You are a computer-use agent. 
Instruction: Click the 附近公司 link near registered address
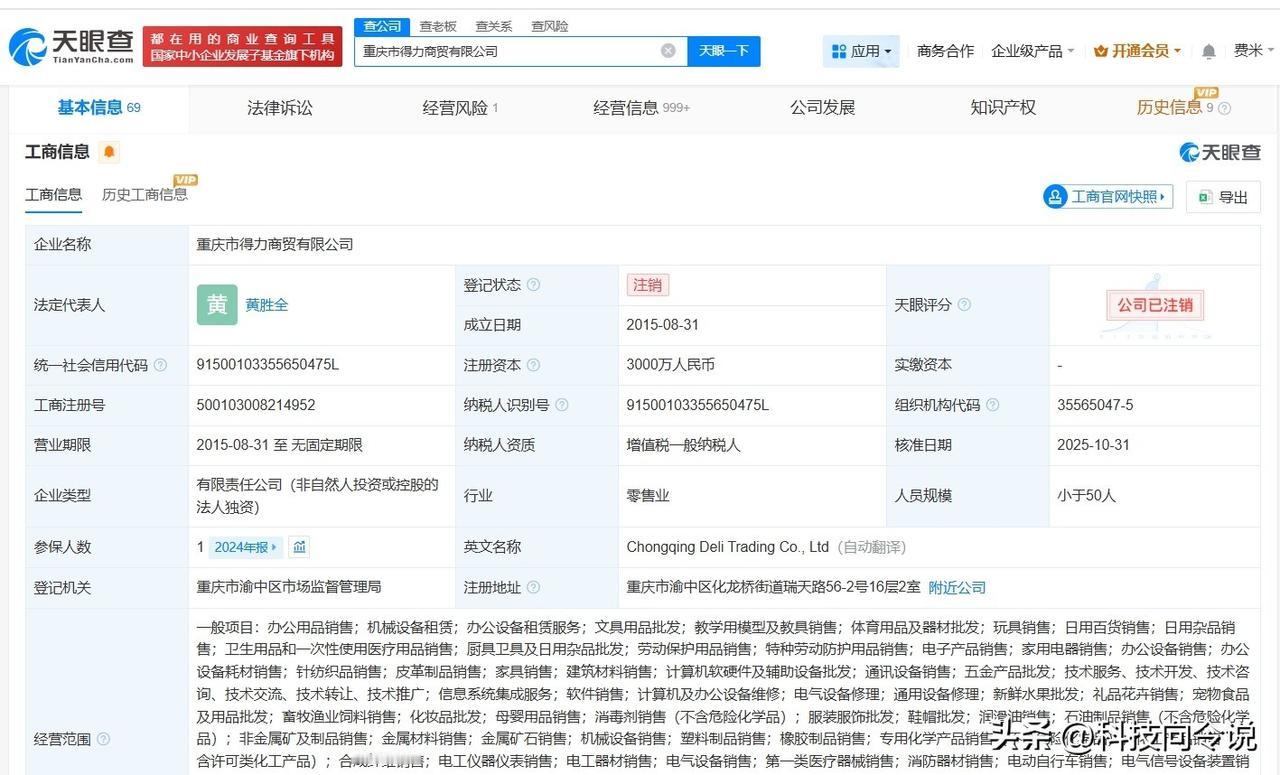pyautogui.click(x=956, y=587)
